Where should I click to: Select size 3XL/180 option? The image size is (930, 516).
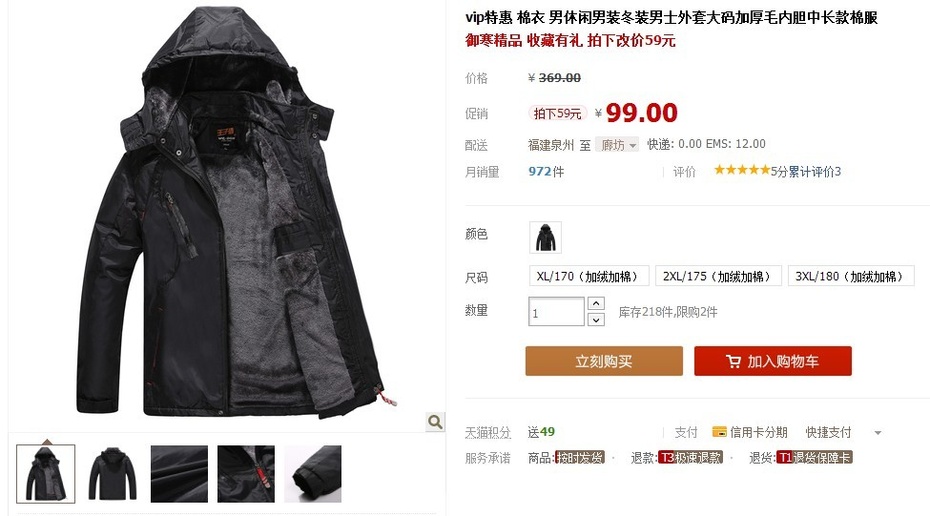851,276
